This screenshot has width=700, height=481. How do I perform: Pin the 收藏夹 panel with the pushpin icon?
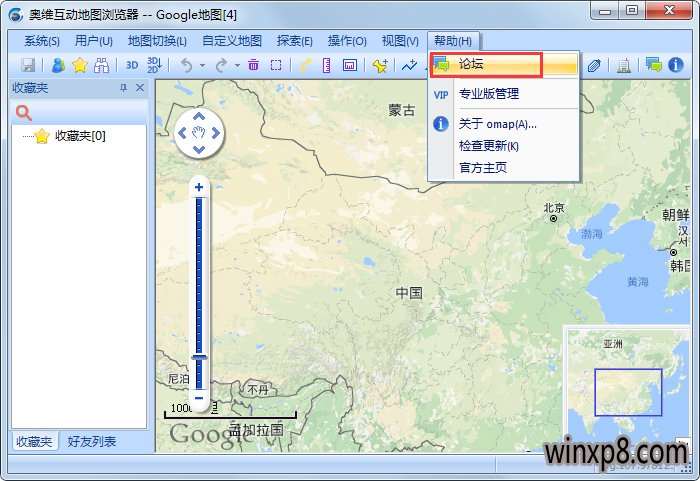tap(124, 88)
